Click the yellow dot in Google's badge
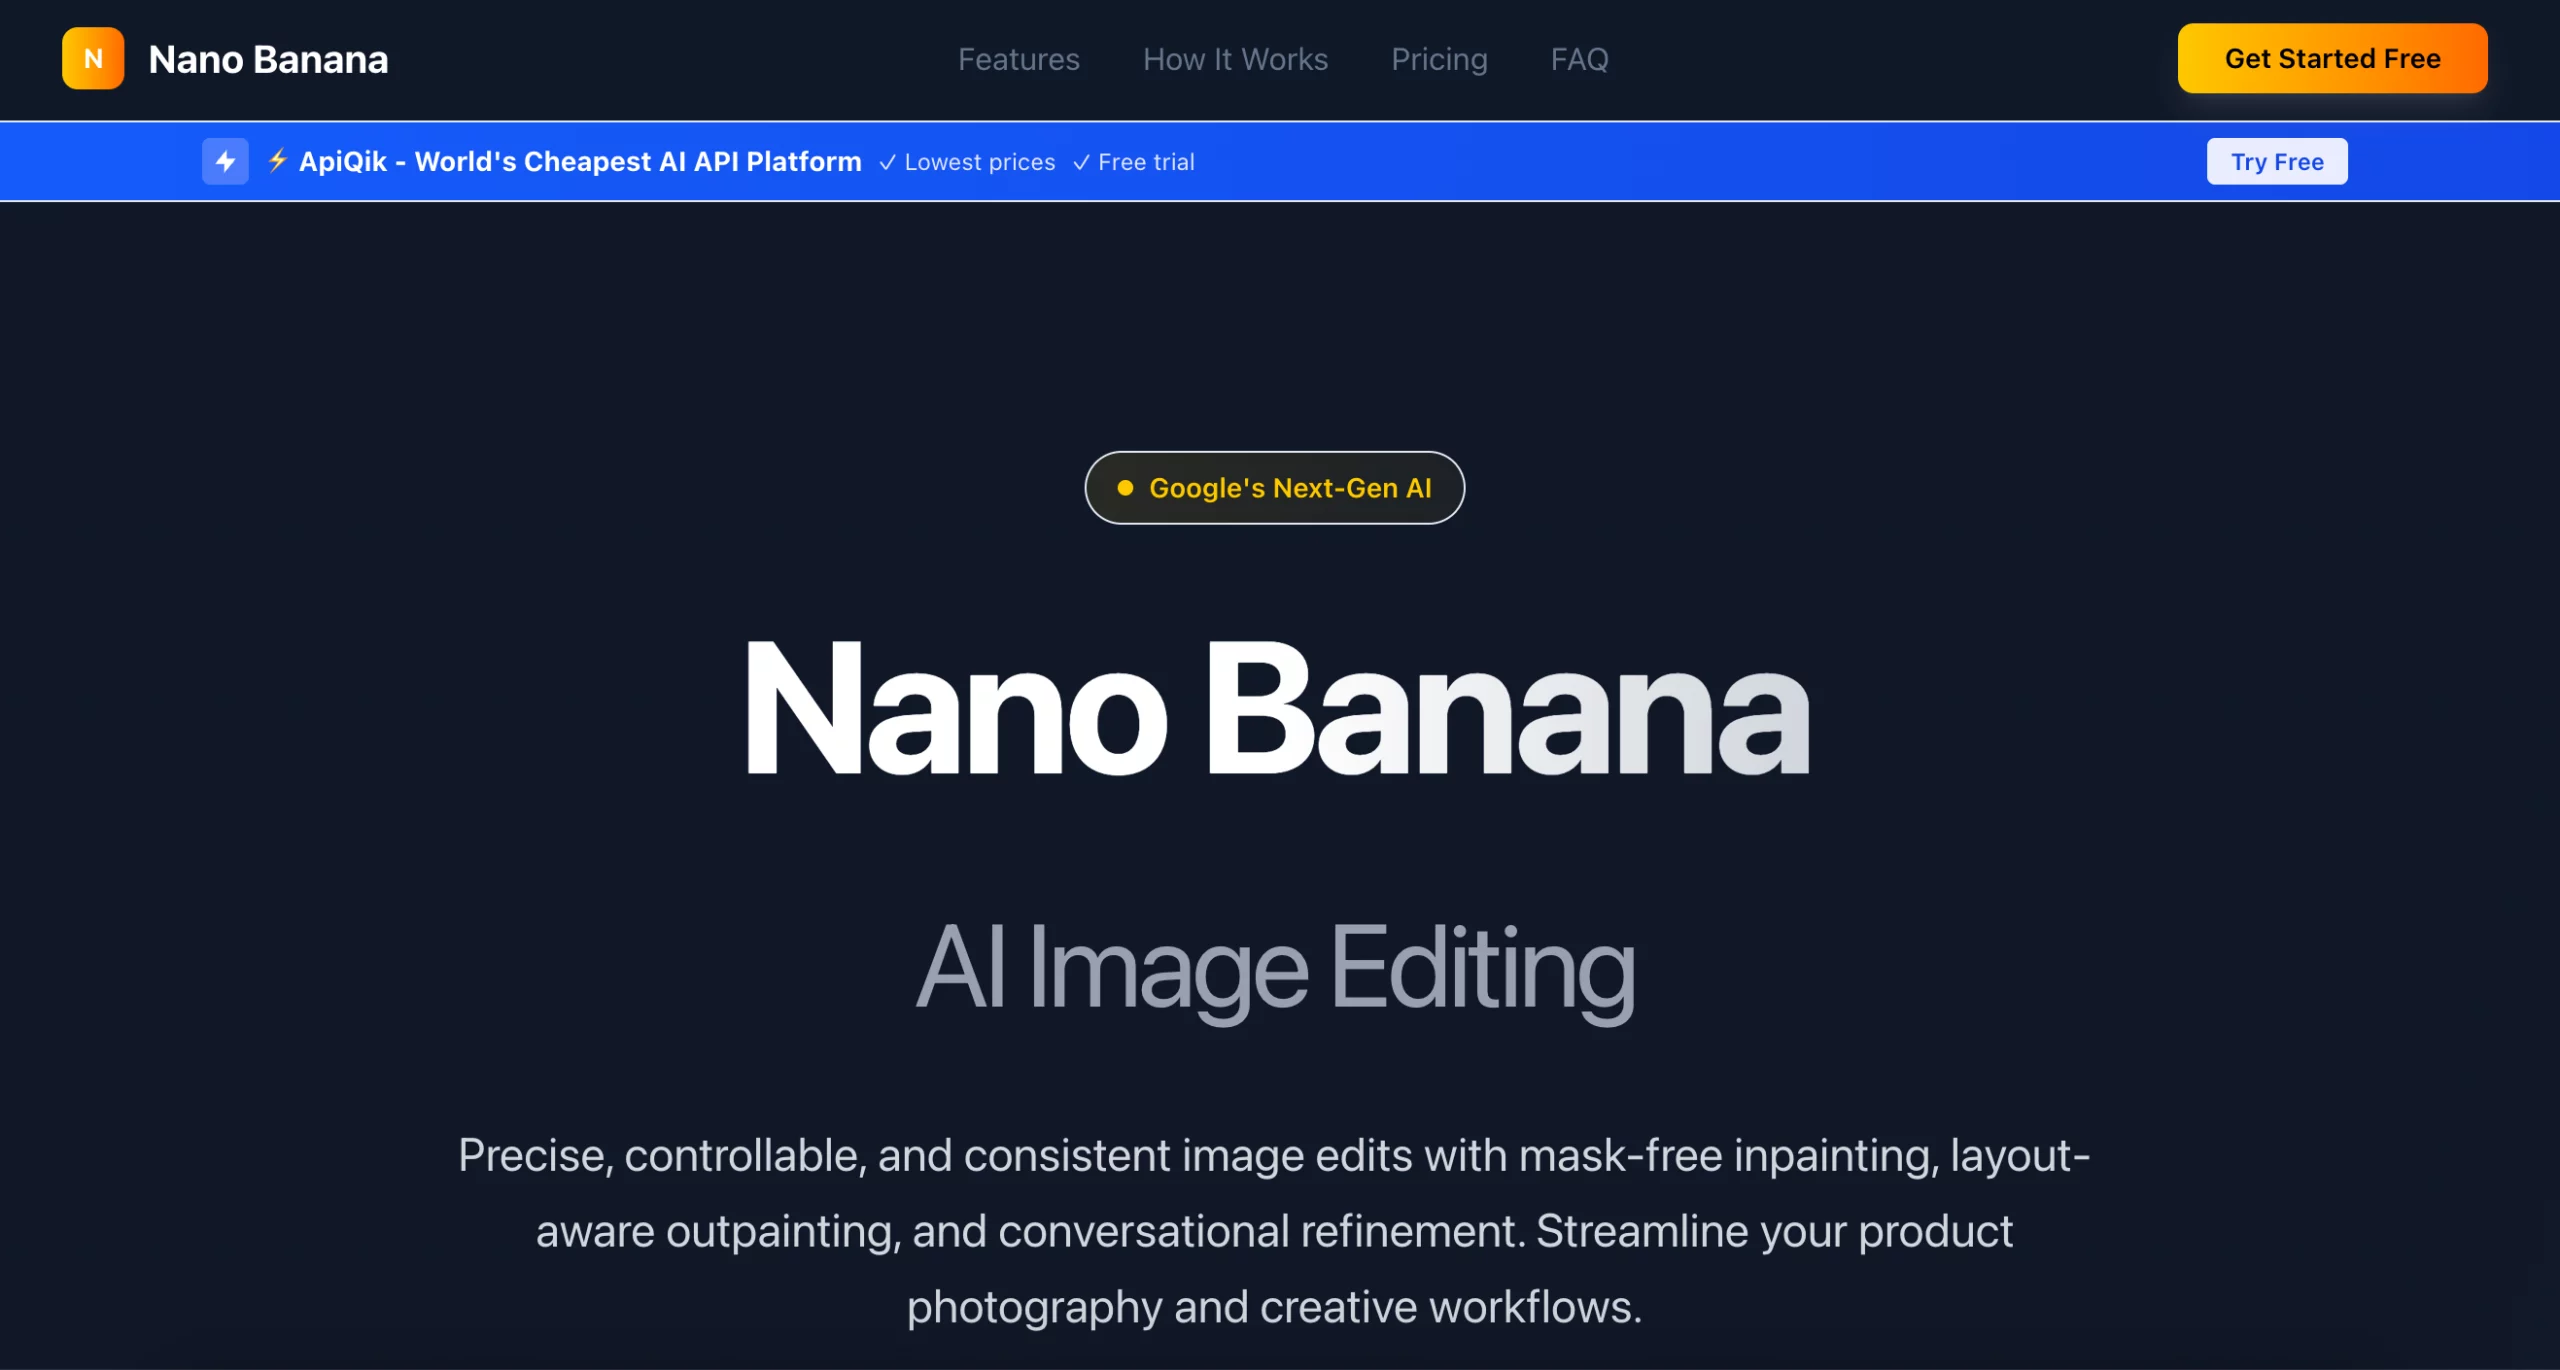This screenshot has width=2560, height=1370. pyautogui.click(x=1125, y=488)
